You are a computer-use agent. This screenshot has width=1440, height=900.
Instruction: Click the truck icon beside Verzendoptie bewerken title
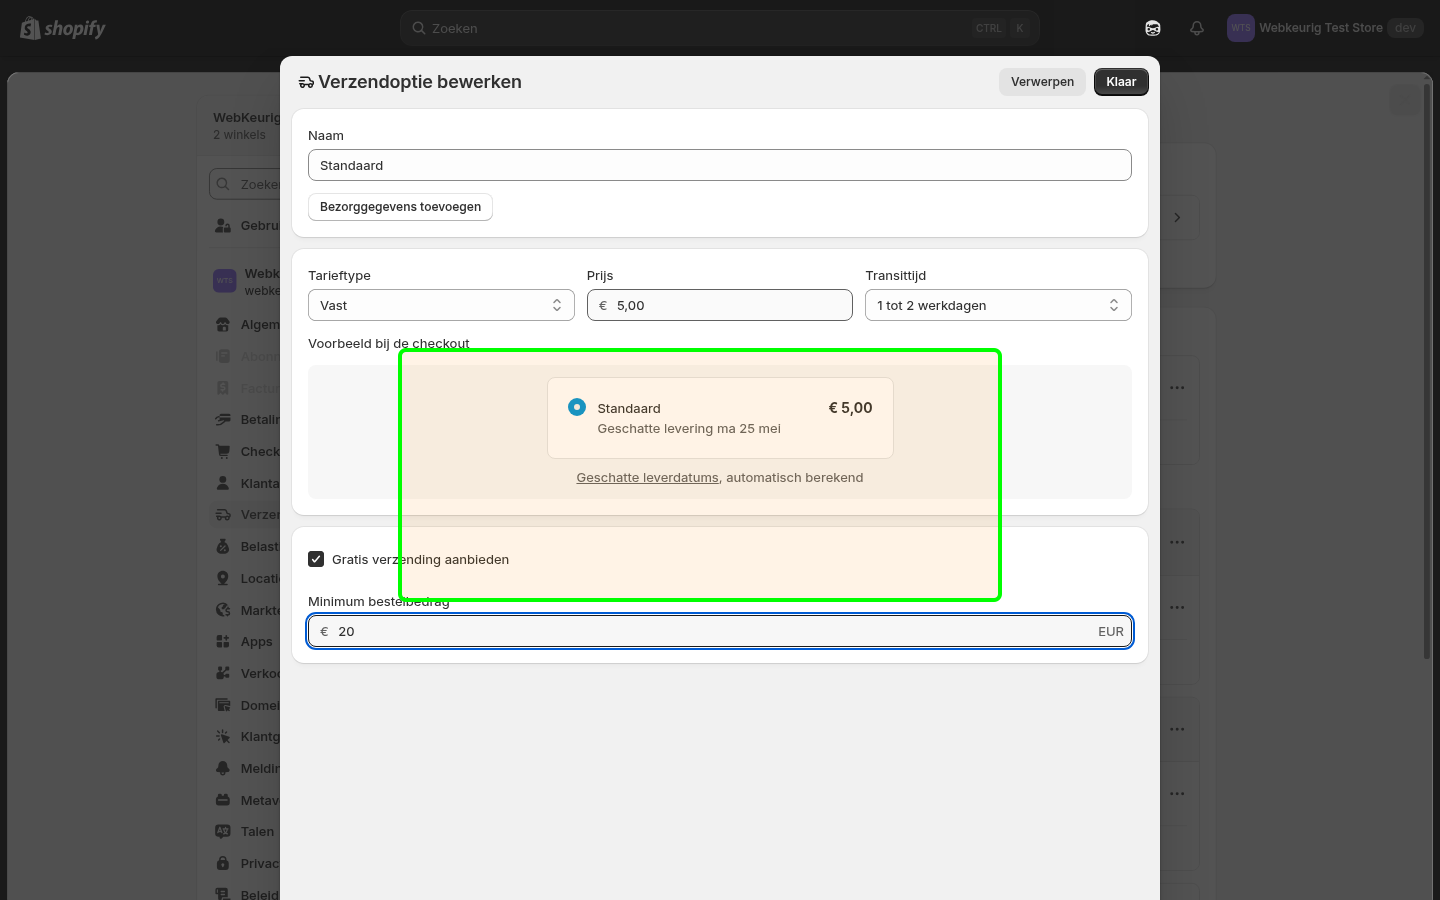click(306, 82)
